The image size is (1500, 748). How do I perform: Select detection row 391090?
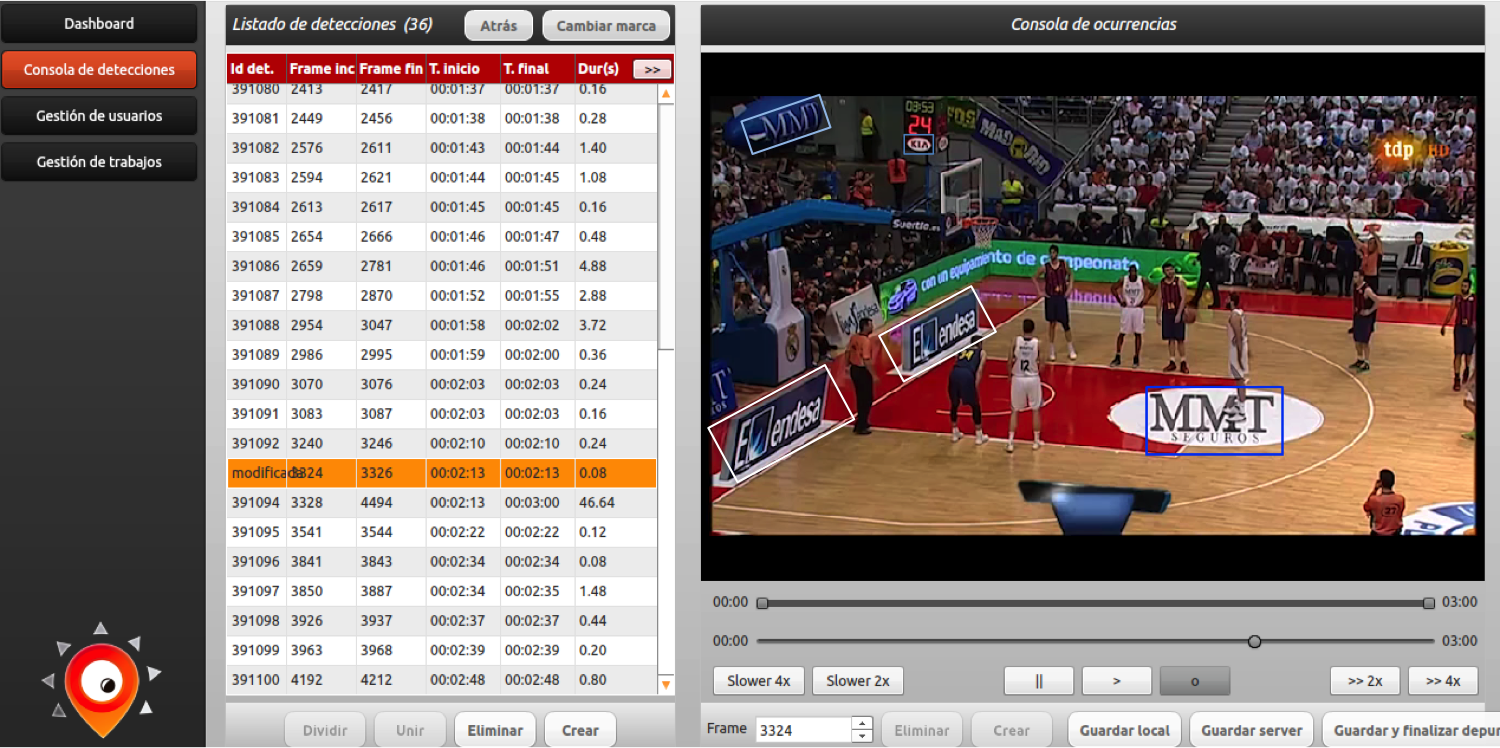click(442, 384)
